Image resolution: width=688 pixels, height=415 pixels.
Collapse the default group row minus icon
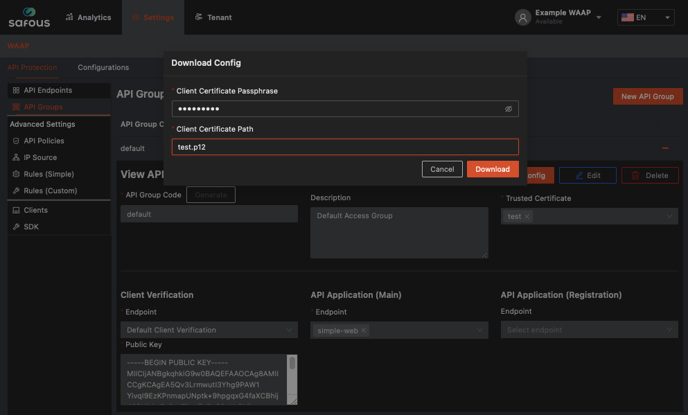coord(665,148)
